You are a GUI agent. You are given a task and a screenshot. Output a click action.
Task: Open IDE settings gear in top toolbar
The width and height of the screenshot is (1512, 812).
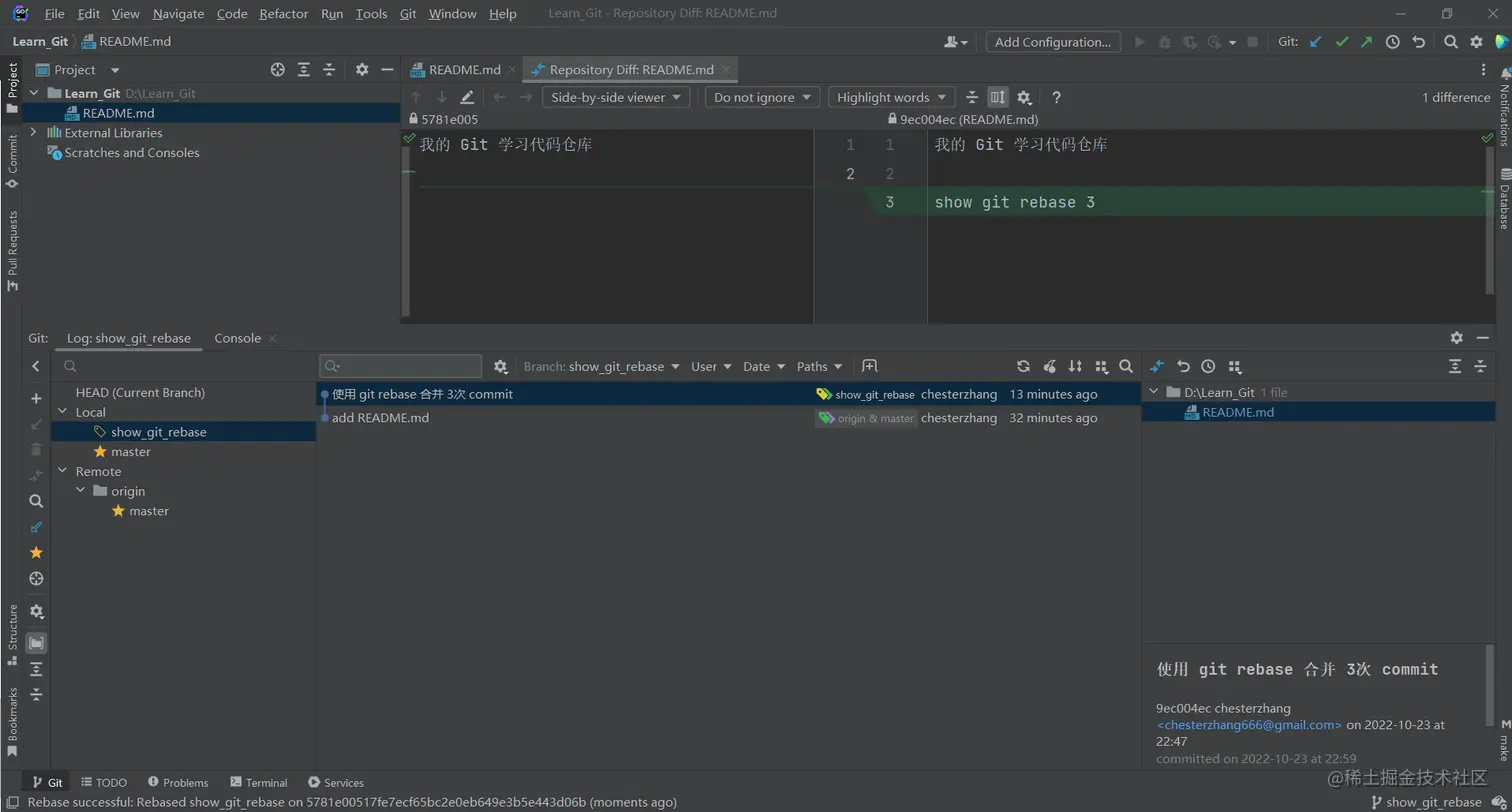[1476, 42]
